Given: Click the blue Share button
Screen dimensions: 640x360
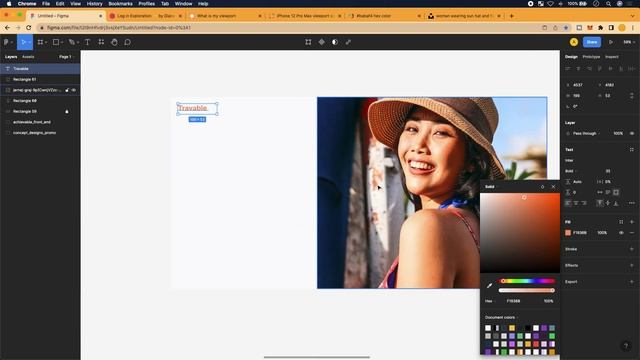Looking at the screenshot, I should [592, 42].
